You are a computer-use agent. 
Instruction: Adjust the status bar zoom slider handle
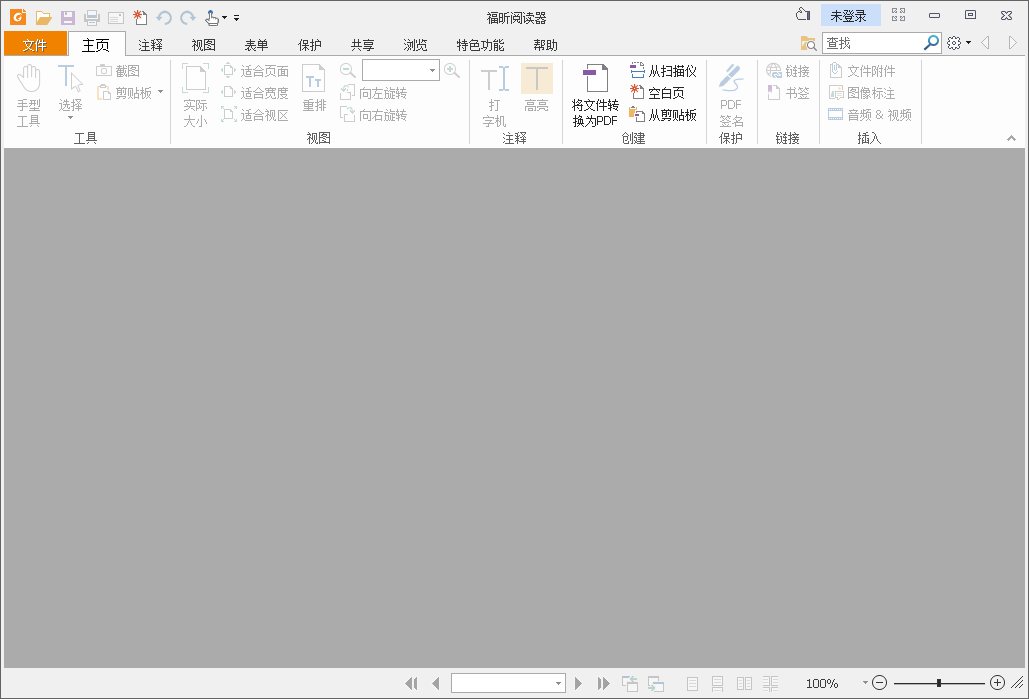[x=939, y=683]
